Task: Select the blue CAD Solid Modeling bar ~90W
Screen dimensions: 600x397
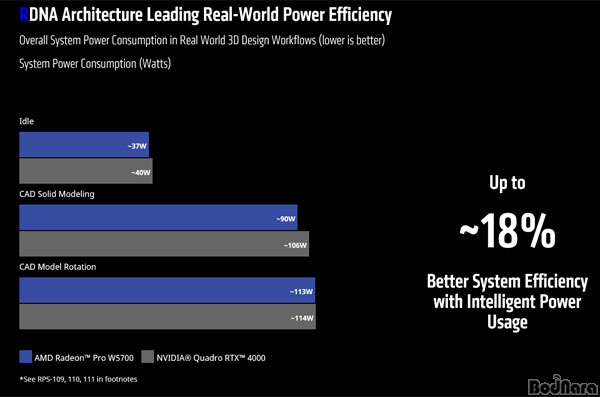Action: pos(158,217)
